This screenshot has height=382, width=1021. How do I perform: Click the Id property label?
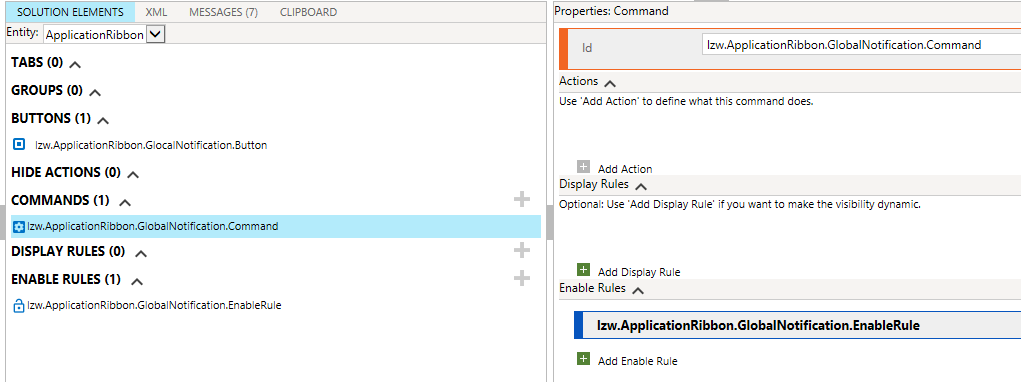pos(587,48)
